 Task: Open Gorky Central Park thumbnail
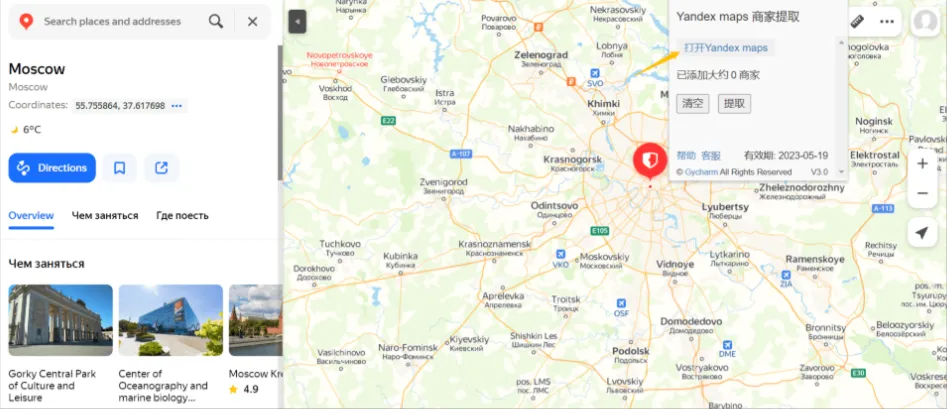[60, 320]
